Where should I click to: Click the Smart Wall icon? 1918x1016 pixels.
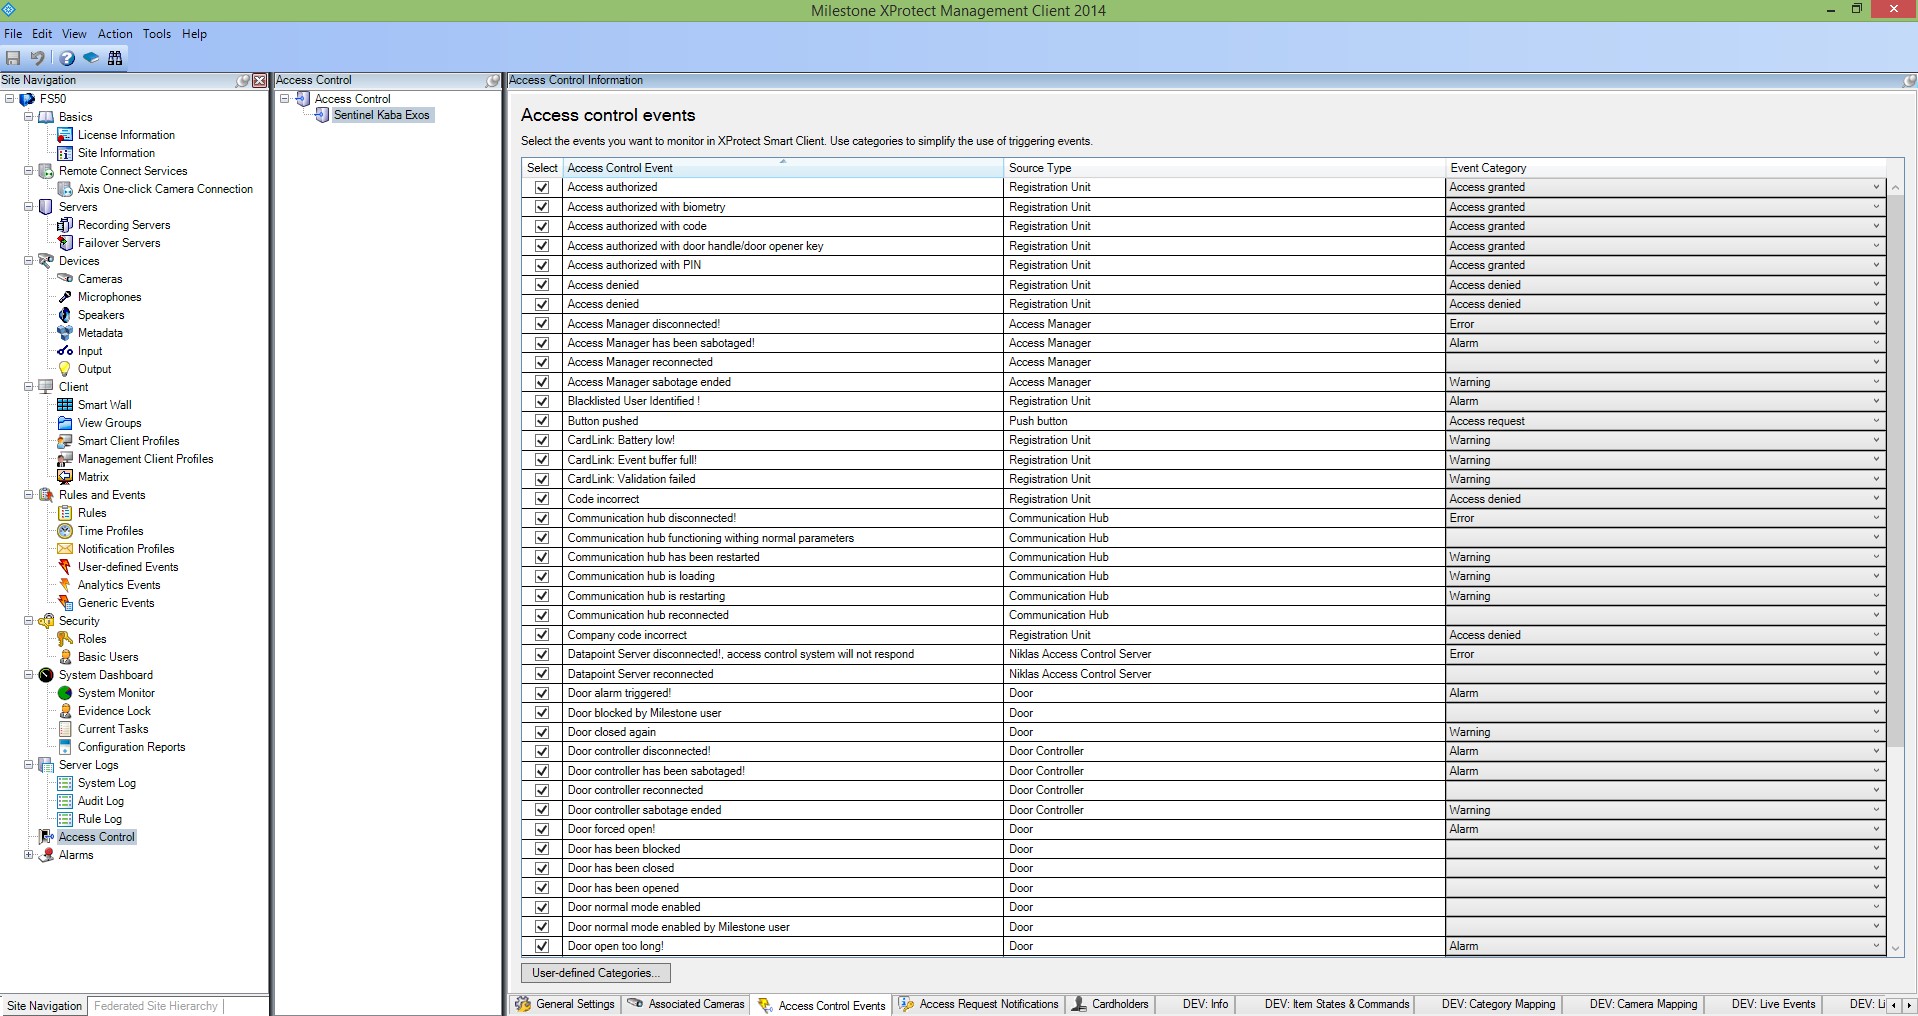[x=65, y=405]
